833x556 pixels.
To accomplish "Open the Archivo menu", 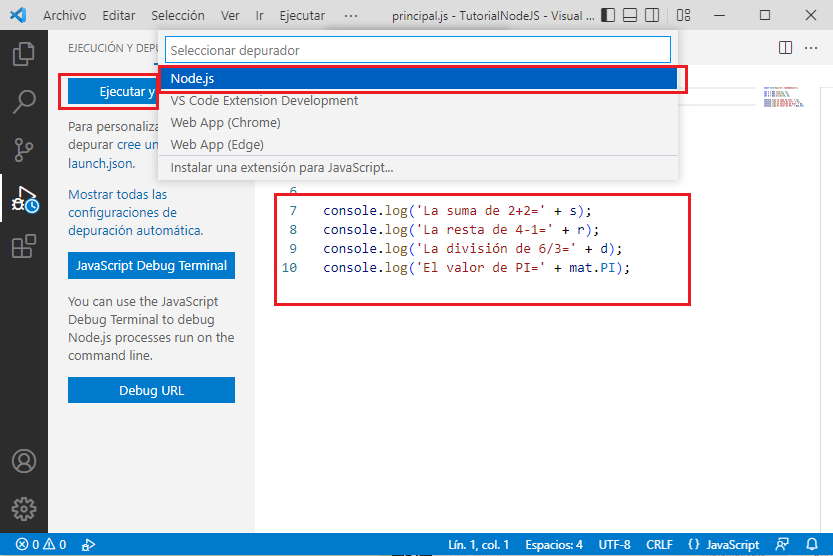I will click(65, 15).
